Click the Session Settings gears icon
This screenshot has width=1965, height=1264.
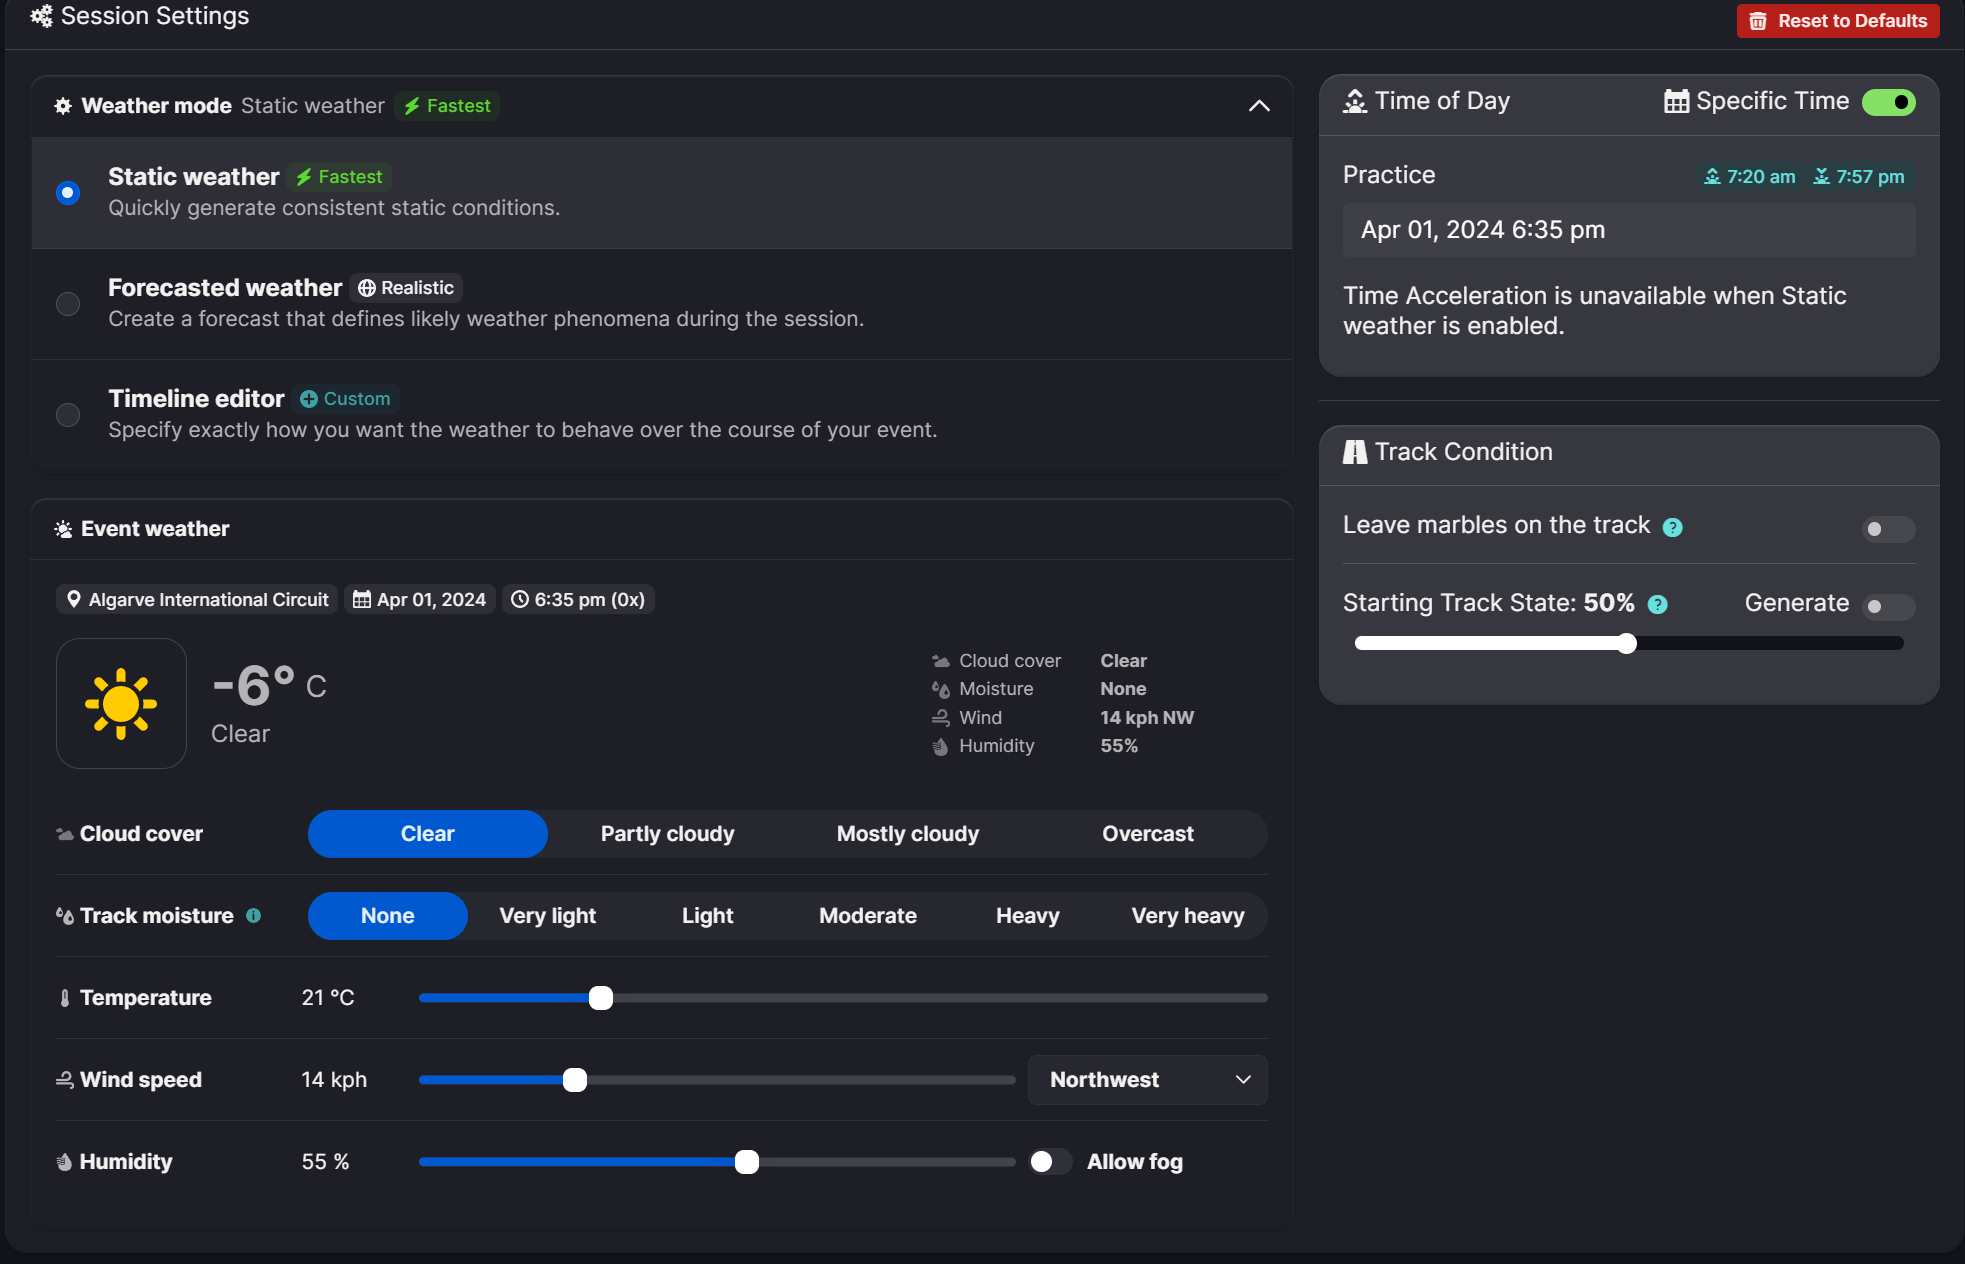pos(41,16)
